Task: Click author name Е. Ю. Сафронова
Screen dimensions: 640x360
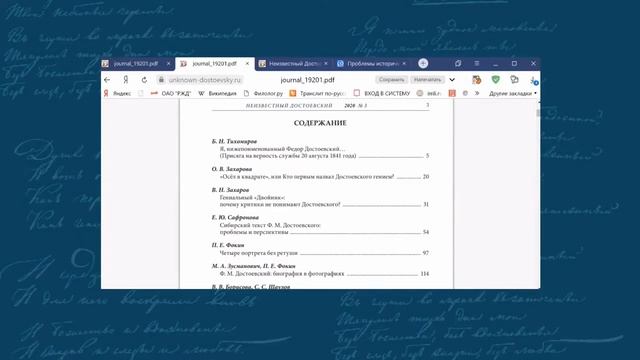Action: click(x=235, y=218)
